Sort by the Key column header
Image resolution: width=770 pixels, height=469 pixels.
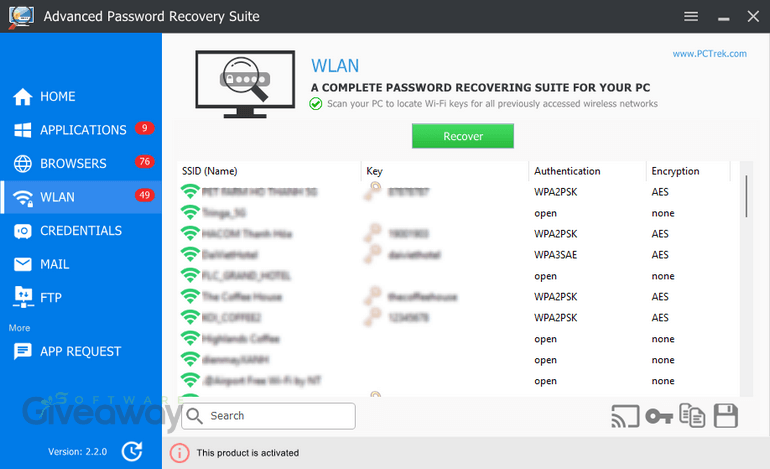tap(445, 171)
